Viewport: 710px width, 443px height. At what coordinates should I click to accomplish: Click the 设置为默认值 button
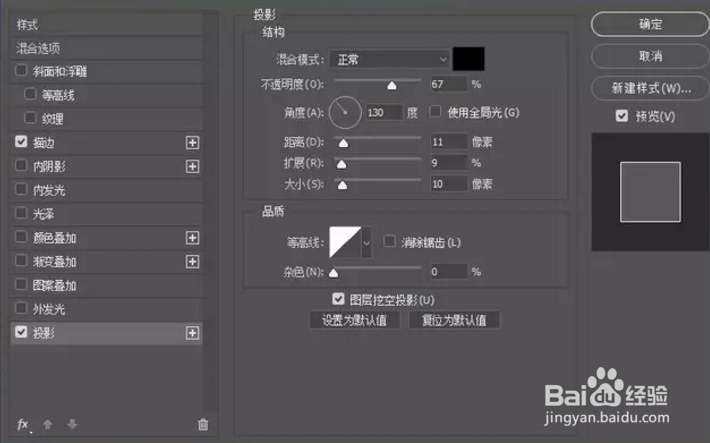(355, 320)
